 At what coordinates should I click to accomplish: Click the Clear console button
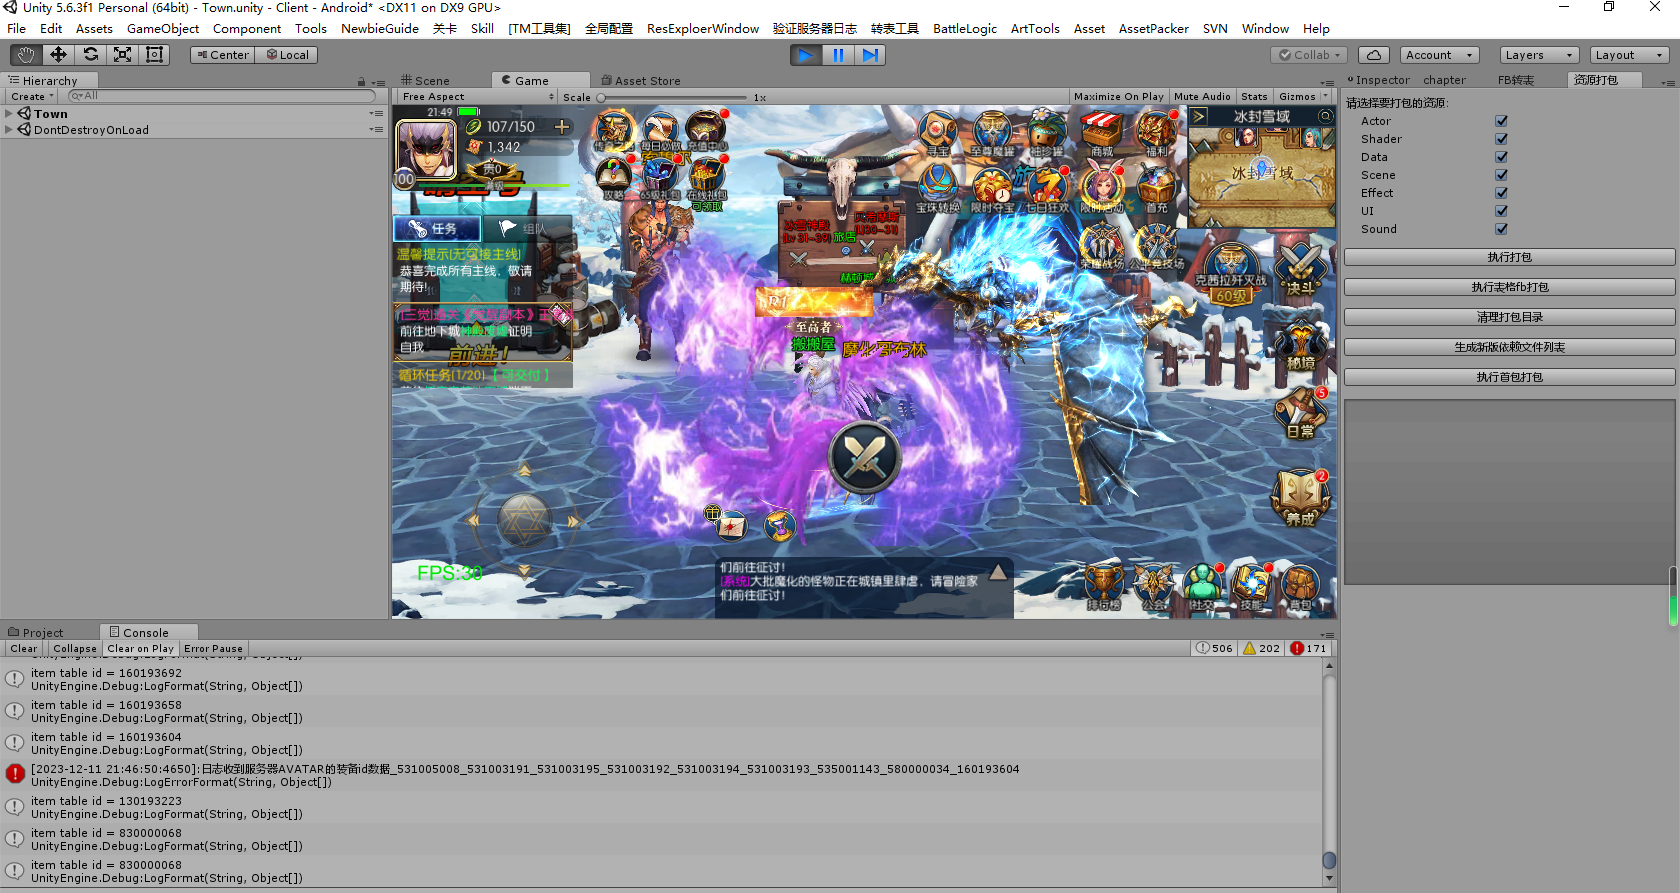click(x=24, y=649)
